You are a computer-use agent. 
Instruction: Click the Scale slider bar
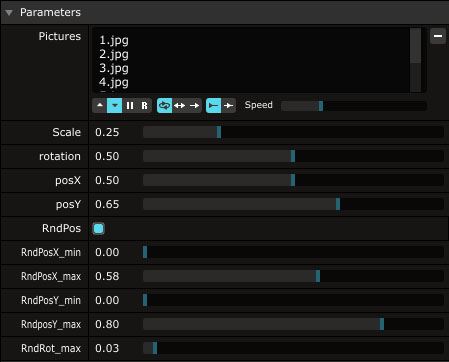293,132
